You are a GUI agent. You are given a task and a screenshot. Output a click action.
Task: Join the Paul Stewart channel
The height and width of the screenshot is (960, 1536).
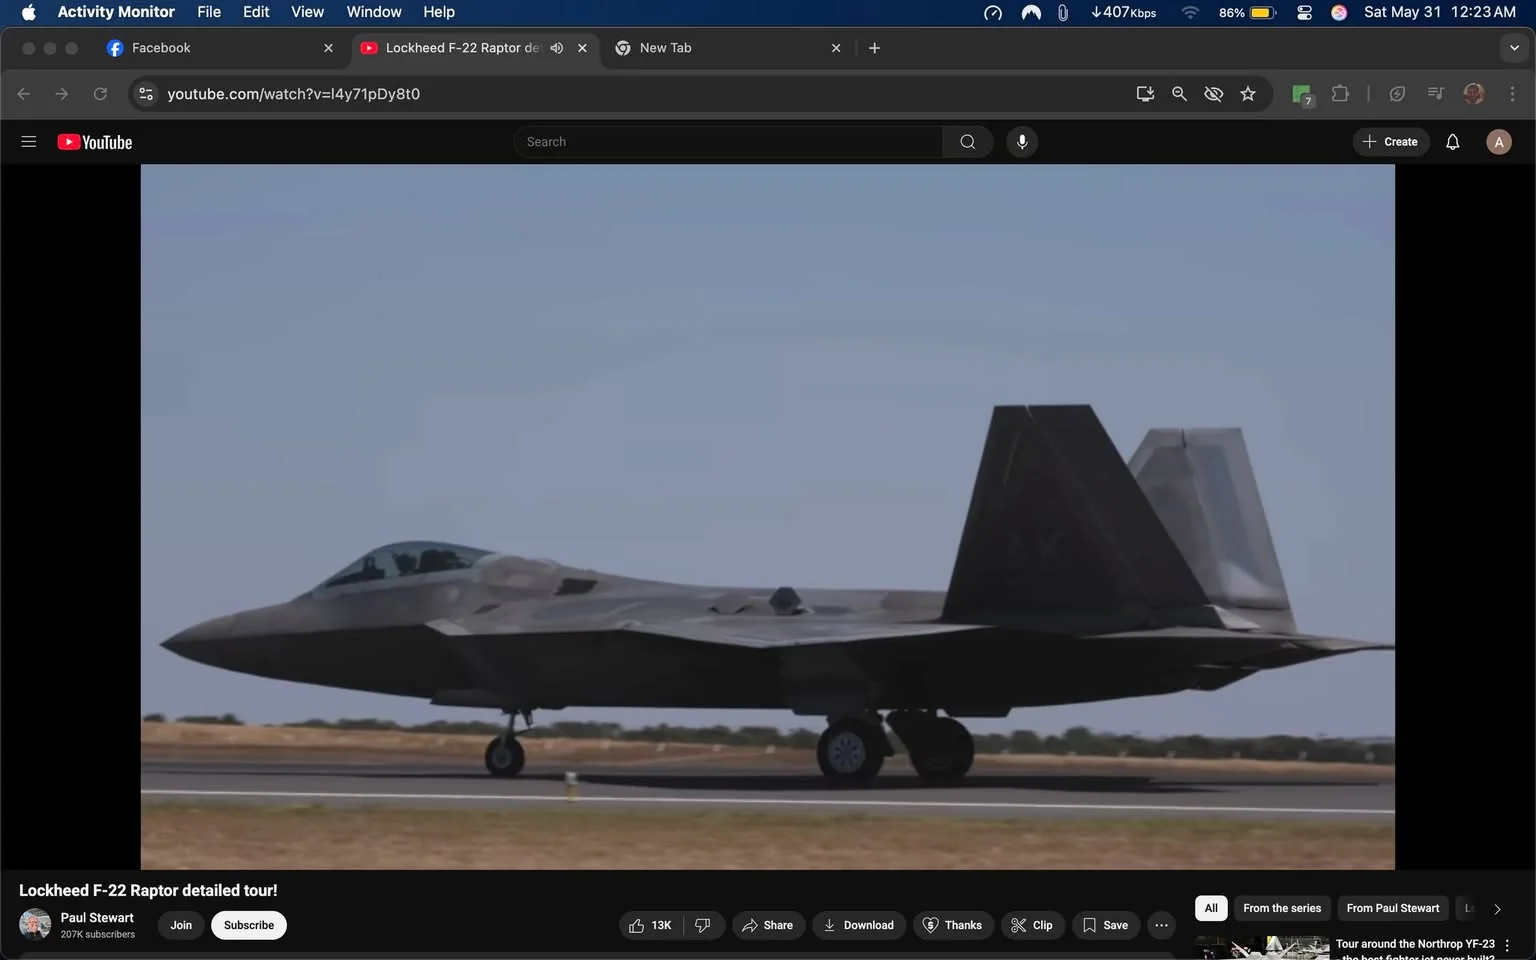181,925
